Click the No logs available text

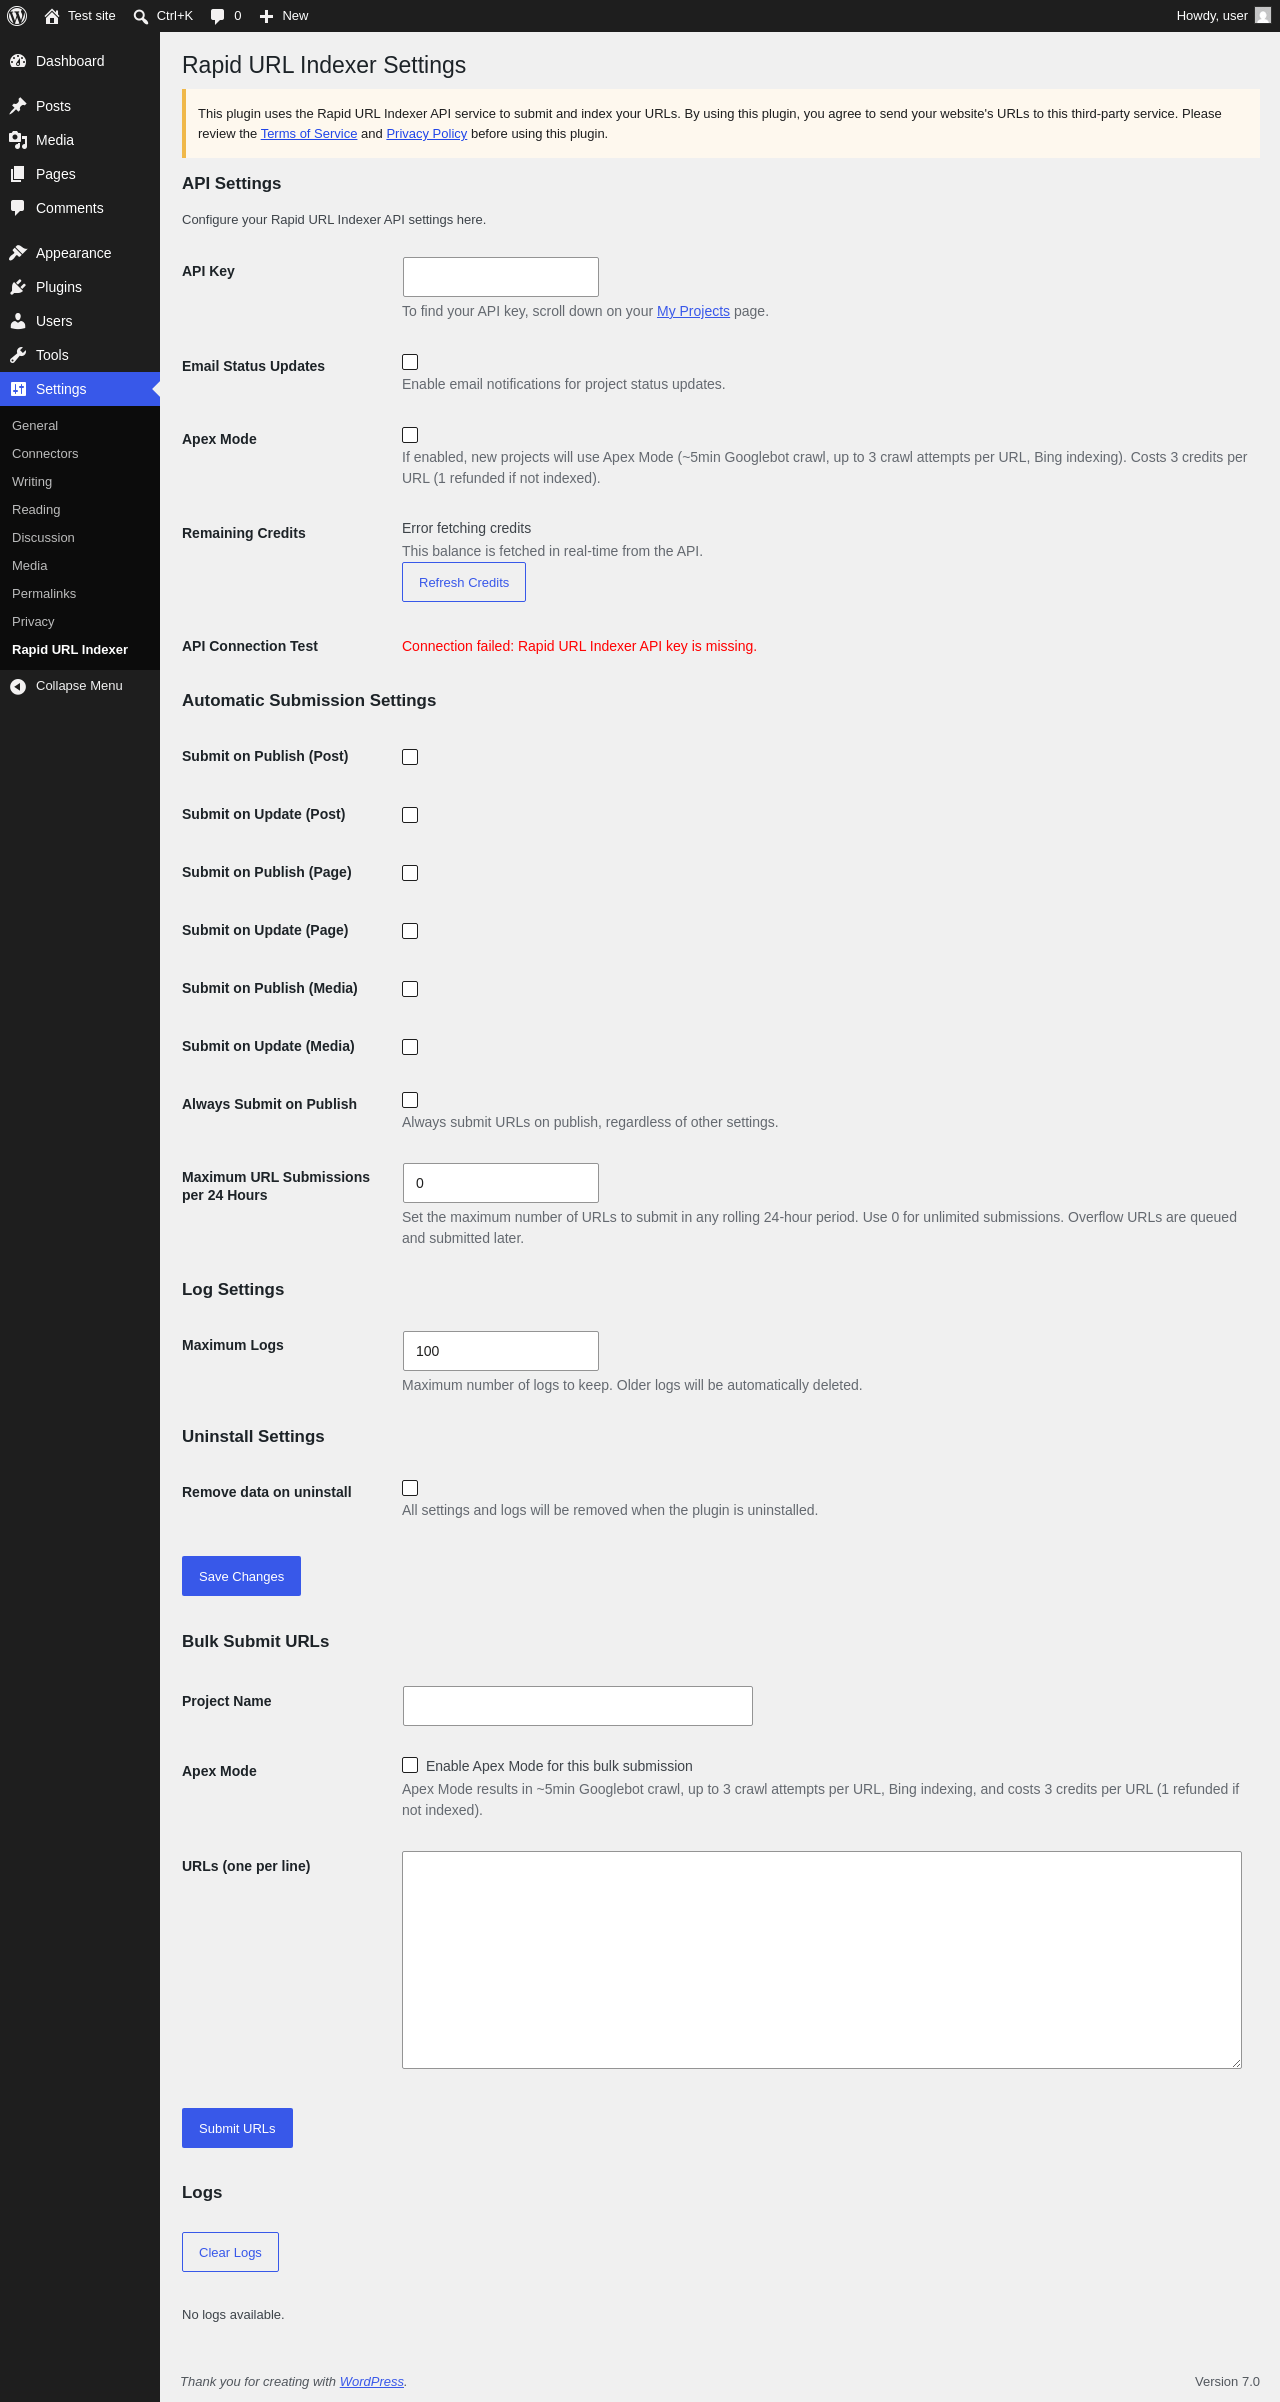233,2315
